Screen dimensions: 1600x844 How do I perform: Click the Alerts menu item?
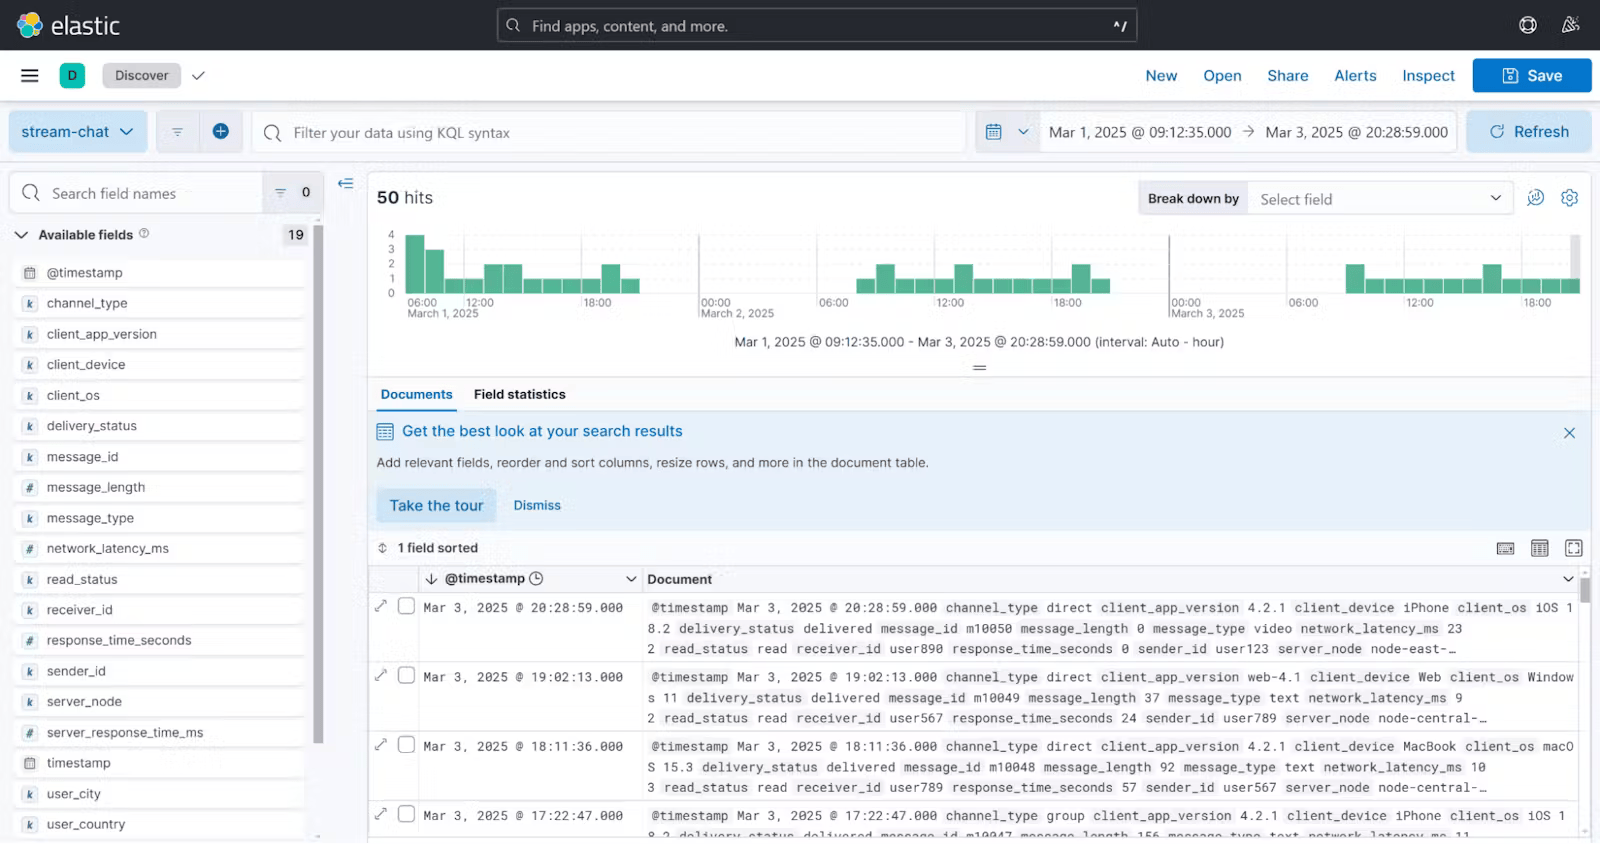[1355, 75]
